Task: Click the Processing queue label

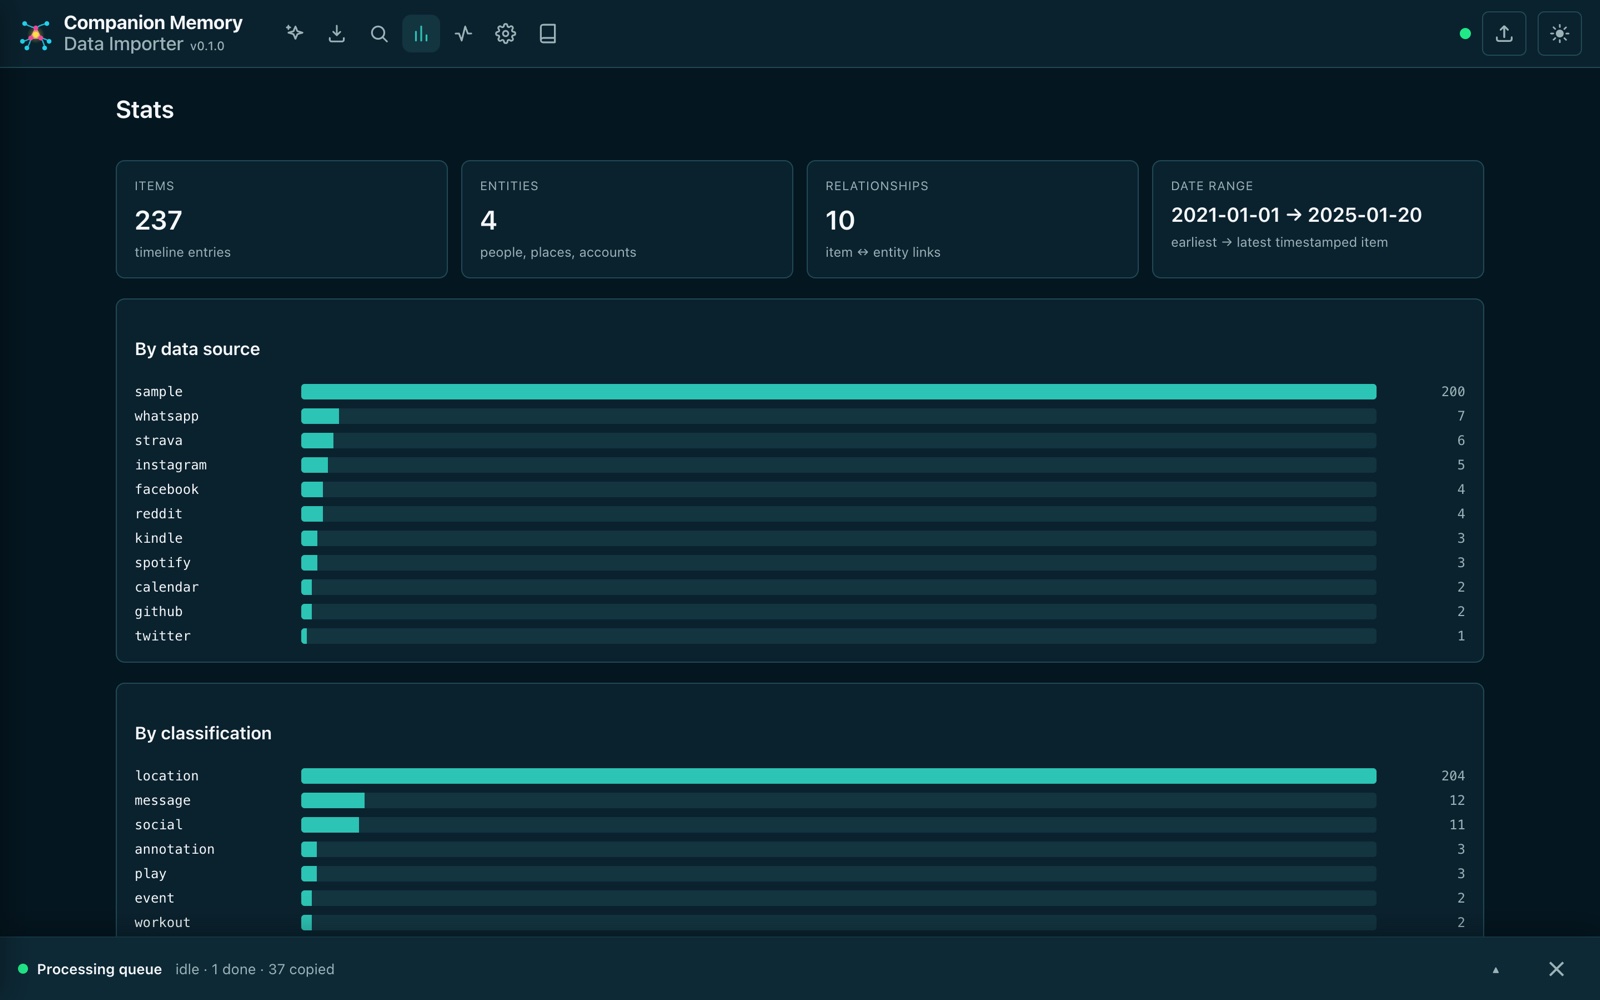Action: 99,969
